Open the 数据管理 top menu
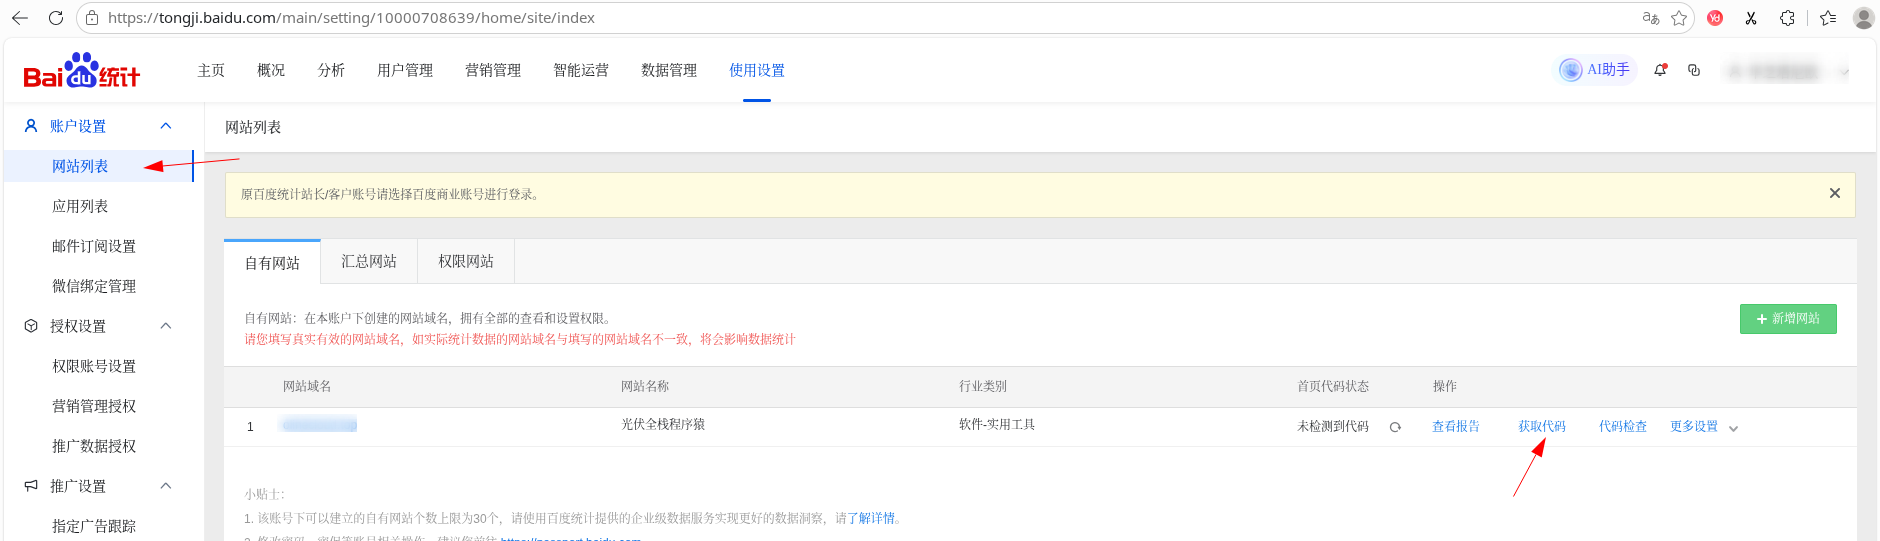The width and height of the screenshot is (1880, 541). 668,71
